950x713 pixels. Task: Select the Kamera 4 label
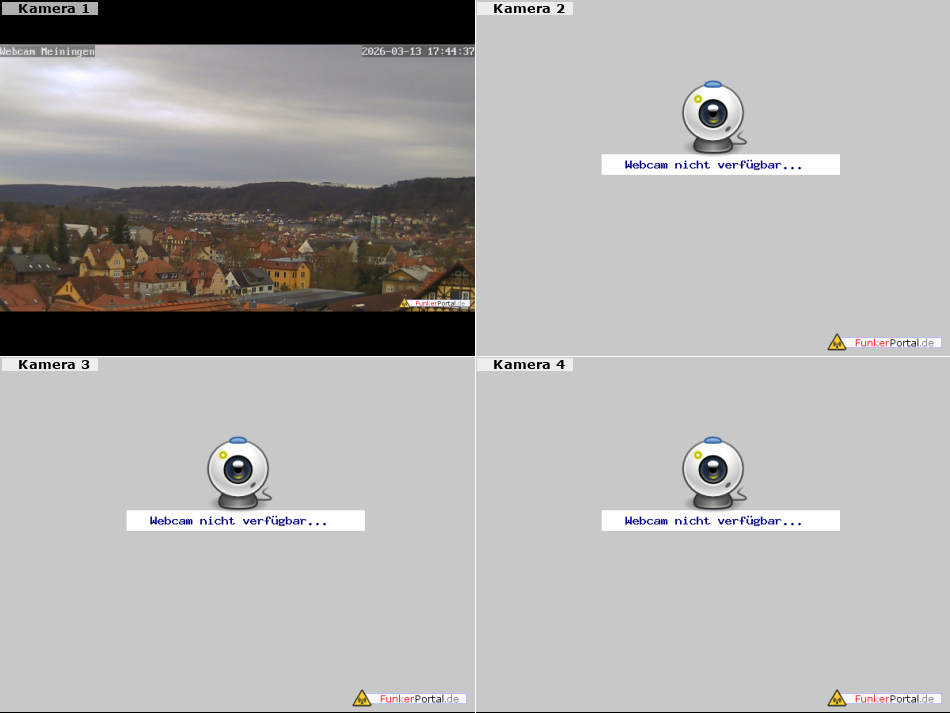pyautogui.click(x=529, y=365)
